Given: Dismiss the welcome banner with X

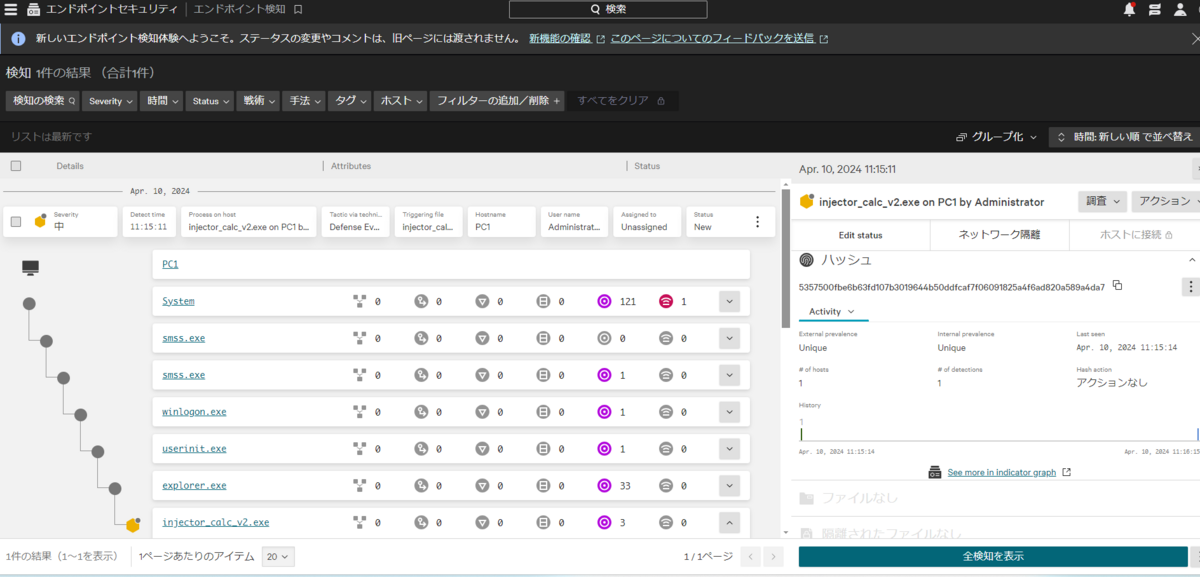Looking at the screenshot, I should [x=1195, y=39].
